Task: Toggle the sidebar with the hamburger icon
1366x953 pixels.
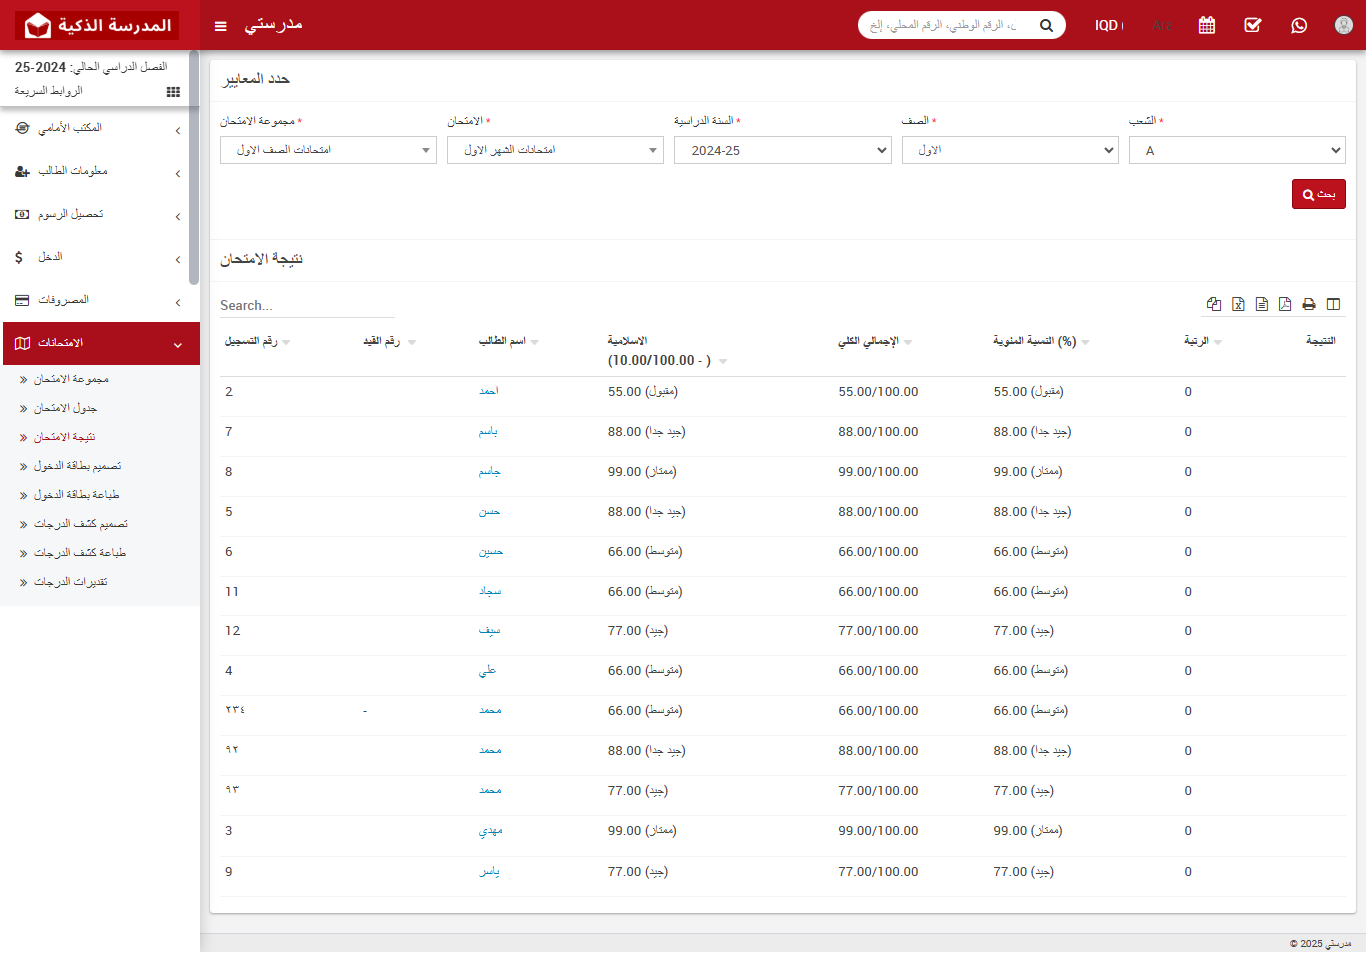Action: (x=221, y=26)
